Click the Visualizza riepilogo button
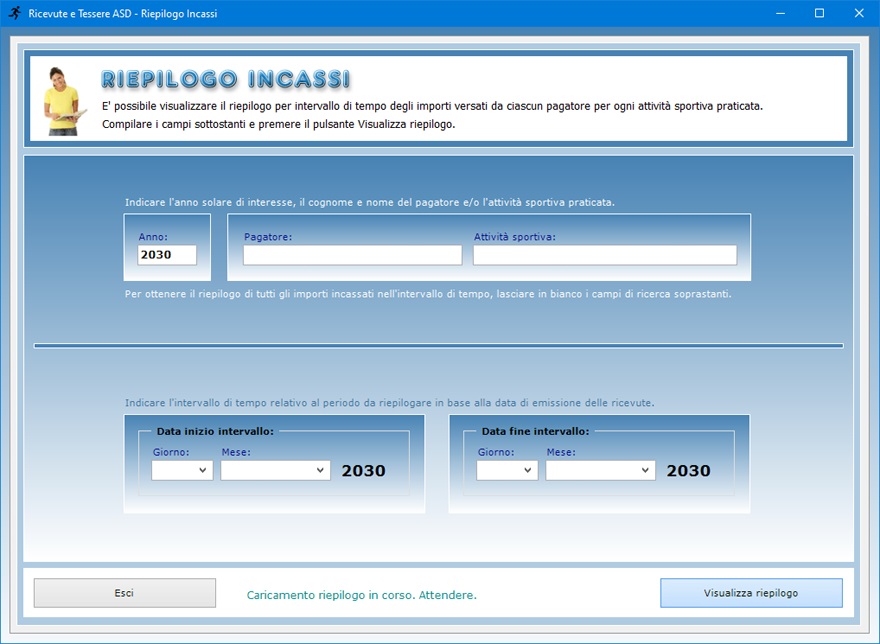880x644 pixels. pos(751,593)
